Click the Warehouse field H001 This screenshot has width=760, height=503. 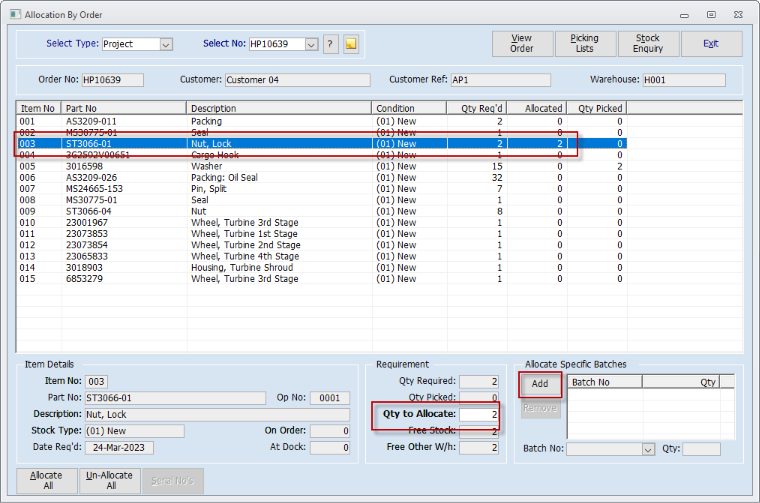[684, 80]
